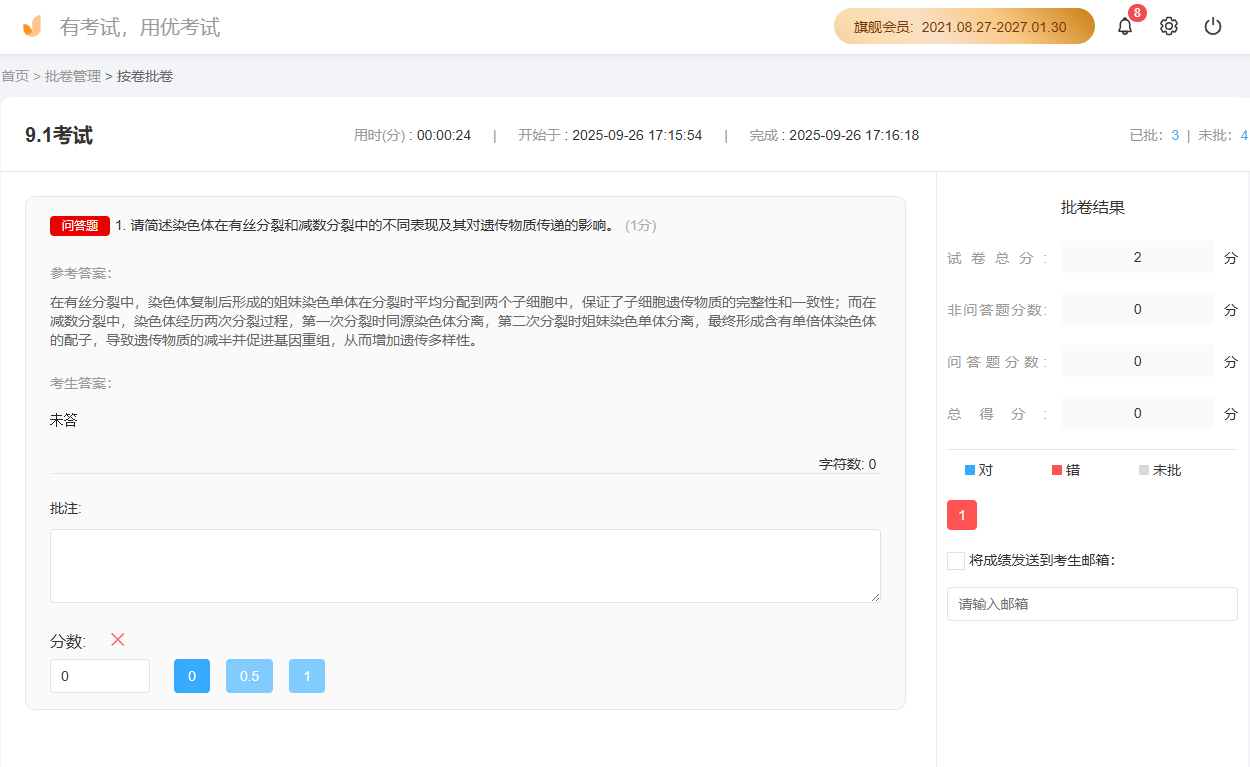The image size is (1250, 767).
Task: Click the 旗舰会员 membership badge
Action: (963, 25)
